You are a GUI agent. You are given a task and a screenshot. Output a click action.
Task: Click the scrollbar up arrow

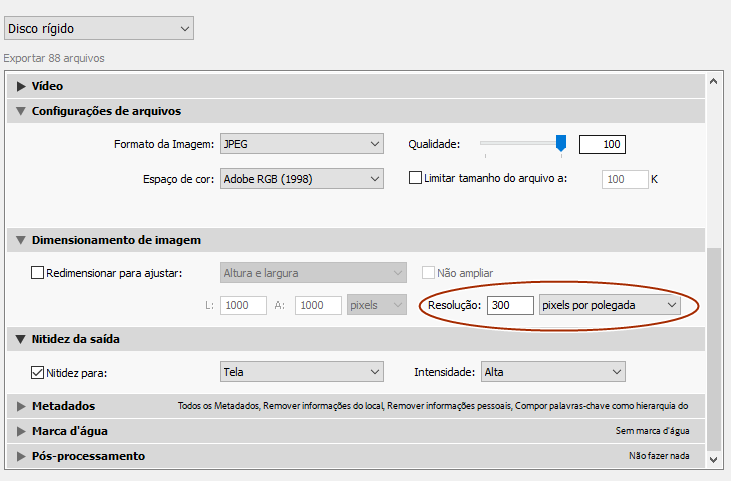(x=713, y=82)
